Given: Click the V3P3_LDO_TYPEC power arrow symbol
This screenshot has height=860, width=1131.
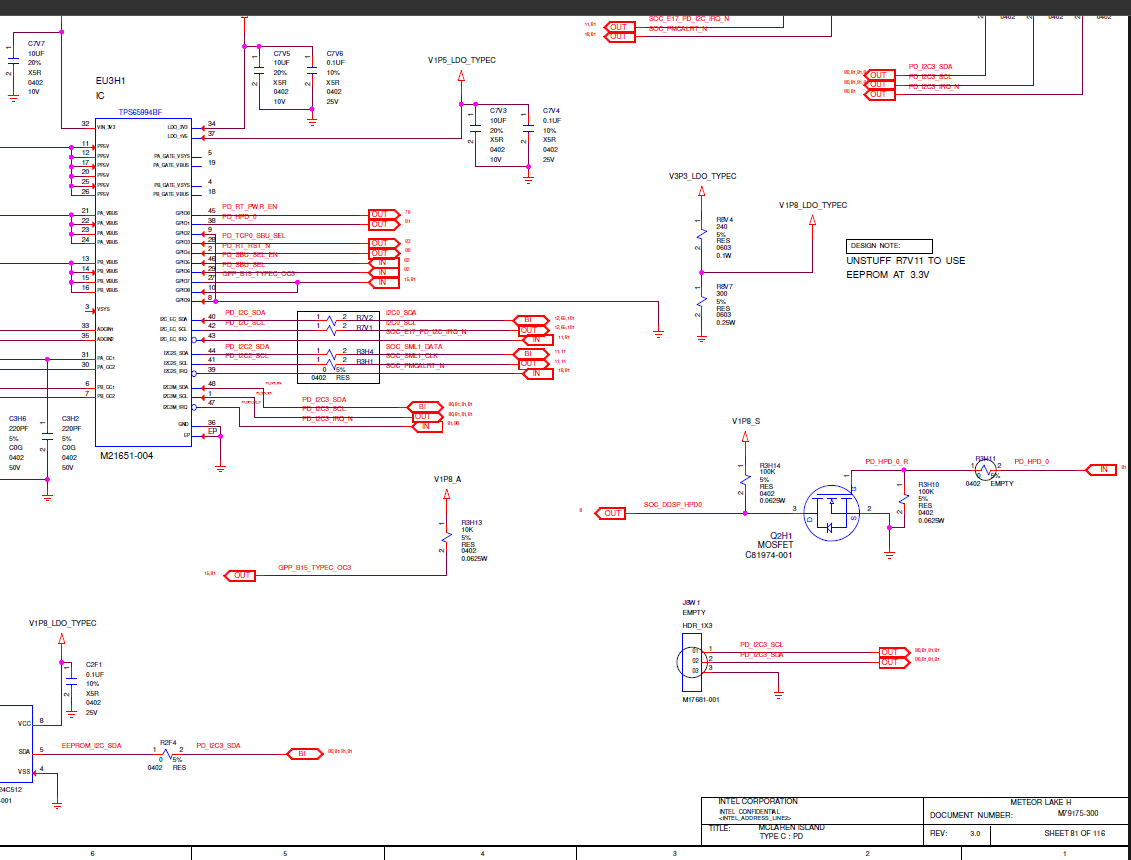Looking at the screenshot, I should tap(701, 191).
